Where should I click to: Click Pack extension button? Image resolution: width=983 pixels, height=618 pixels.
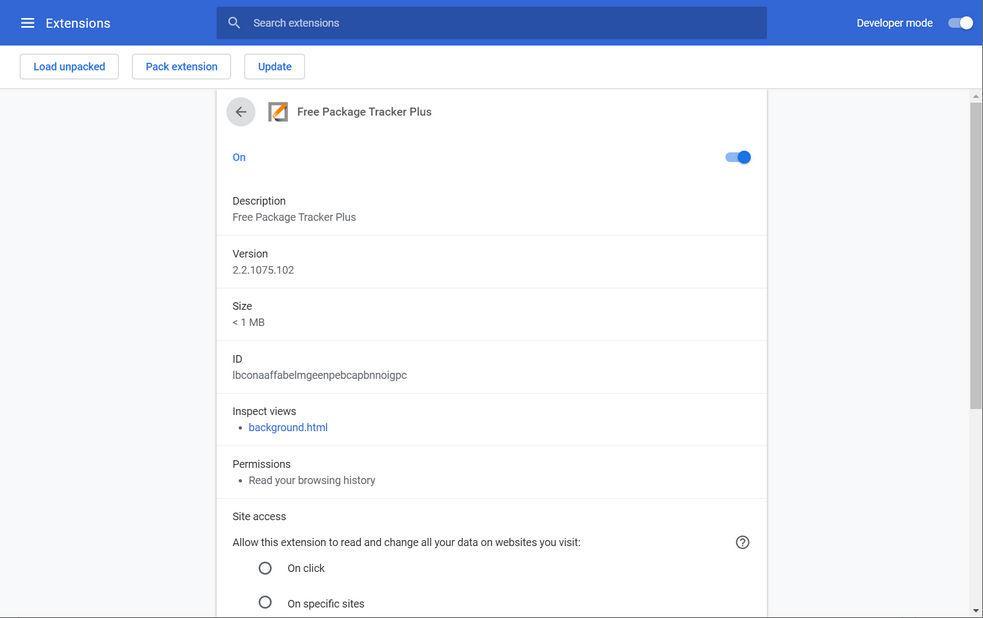point(181,66)
